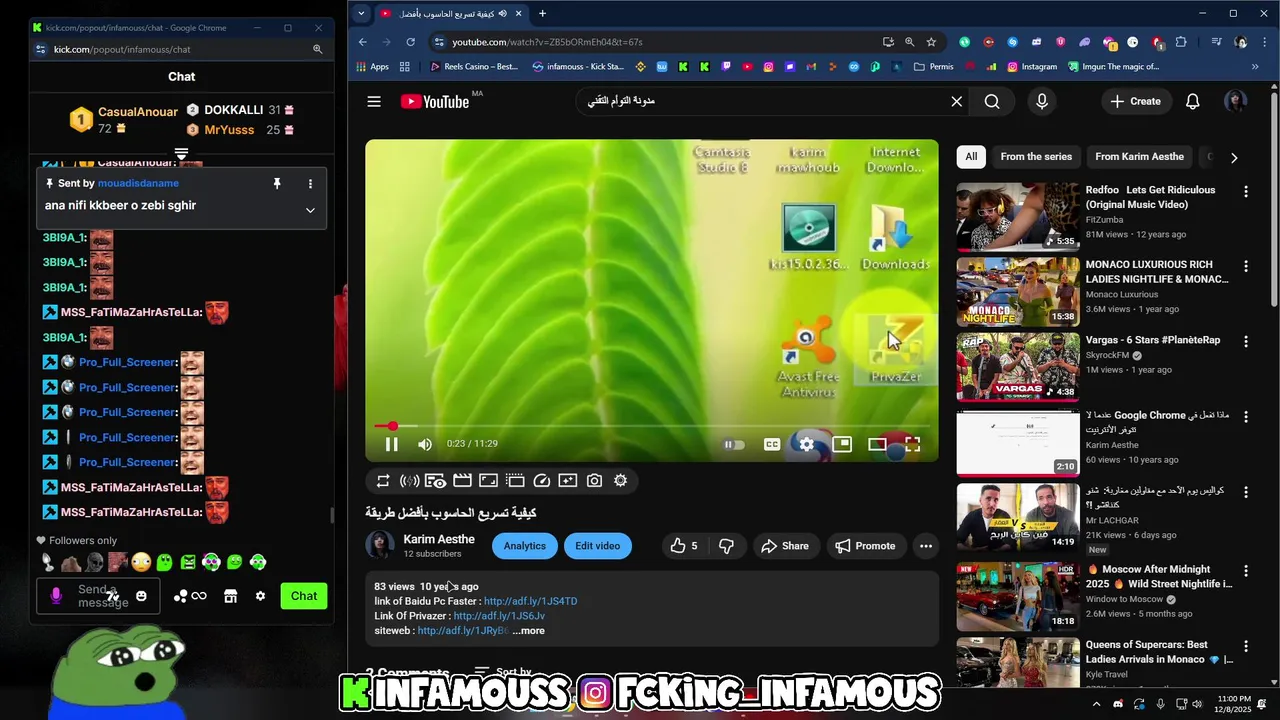This screenshot has width=1280, height=720.
Task: Click the Promote button
Action: pos(866,546)
